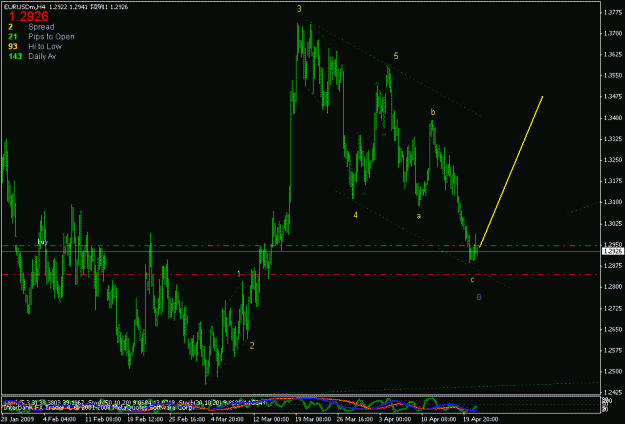This screenshot has width=625, height=424.
Task: Click the yellow wave label 4
Action: coord(356,215)
